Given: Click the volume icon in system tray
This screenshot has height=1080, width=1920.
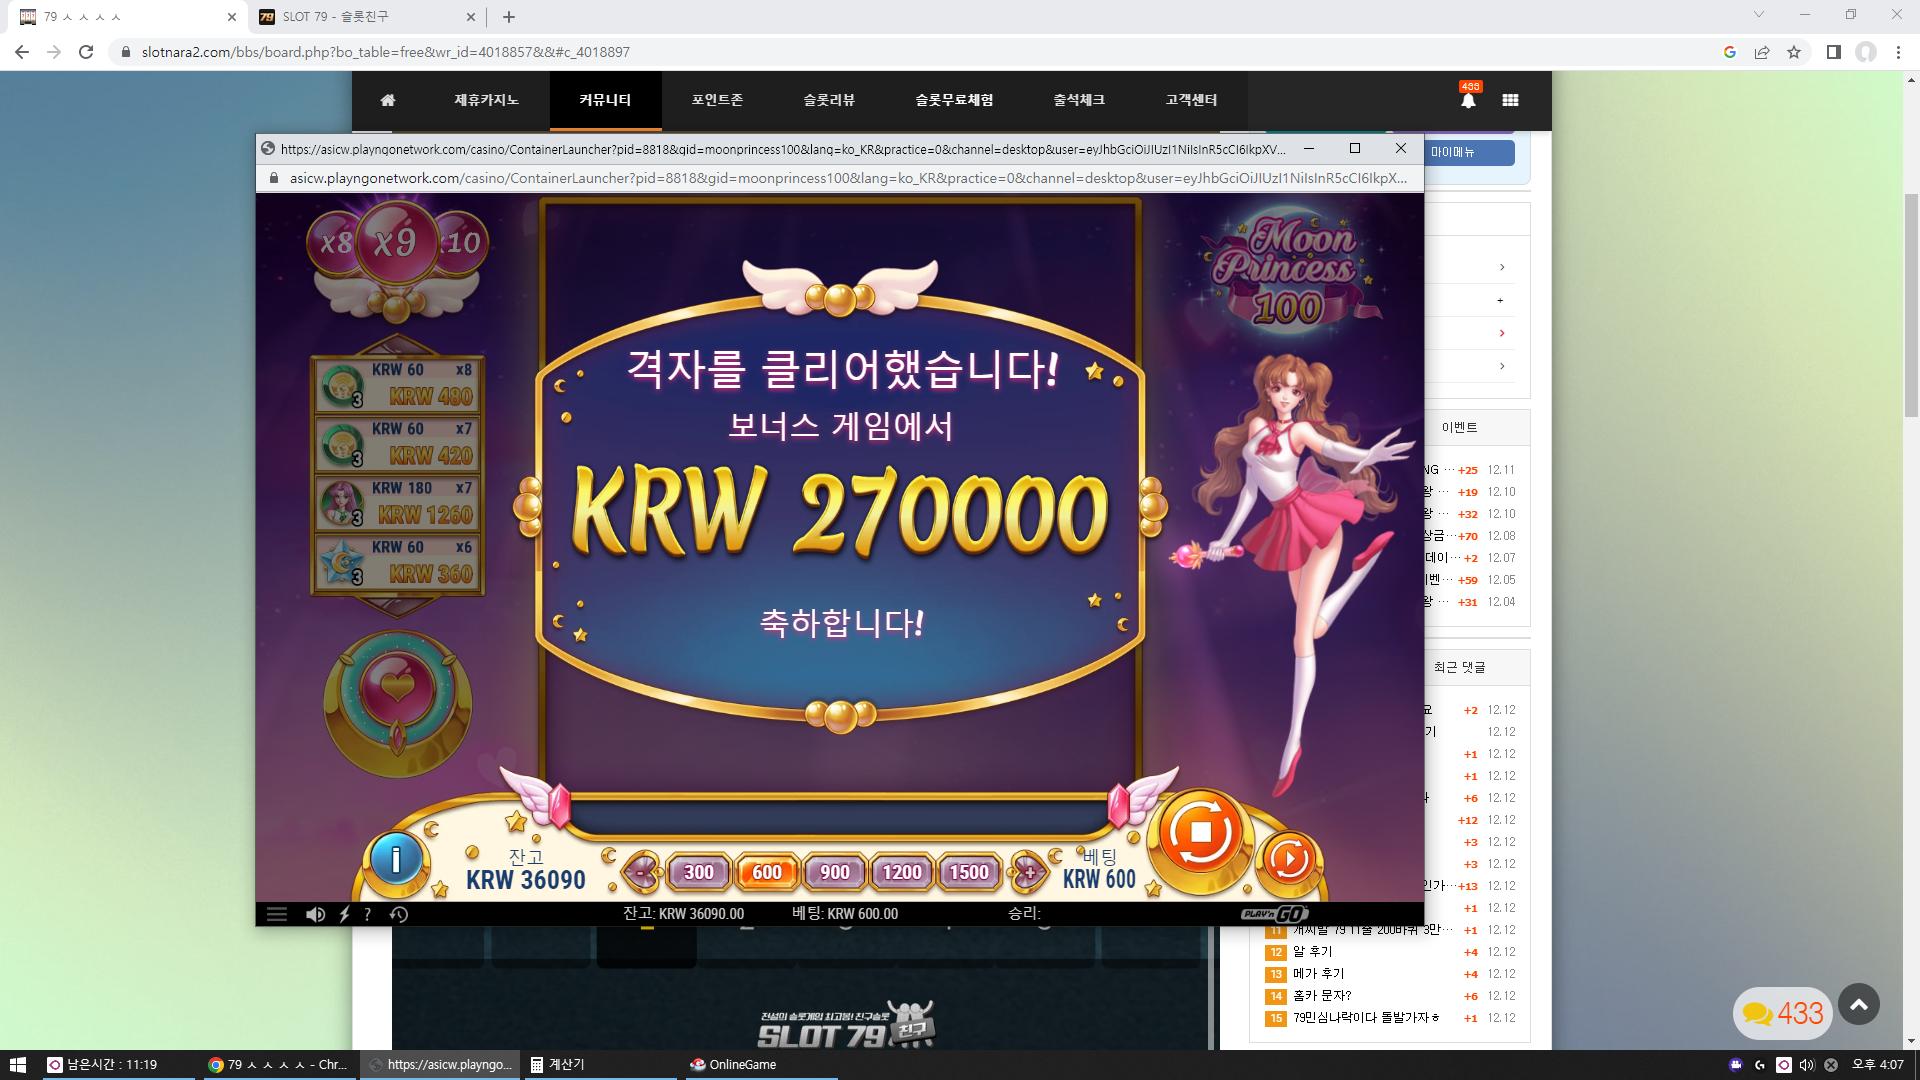Looking at the screenshot, I should [x=1807, y=1065].
